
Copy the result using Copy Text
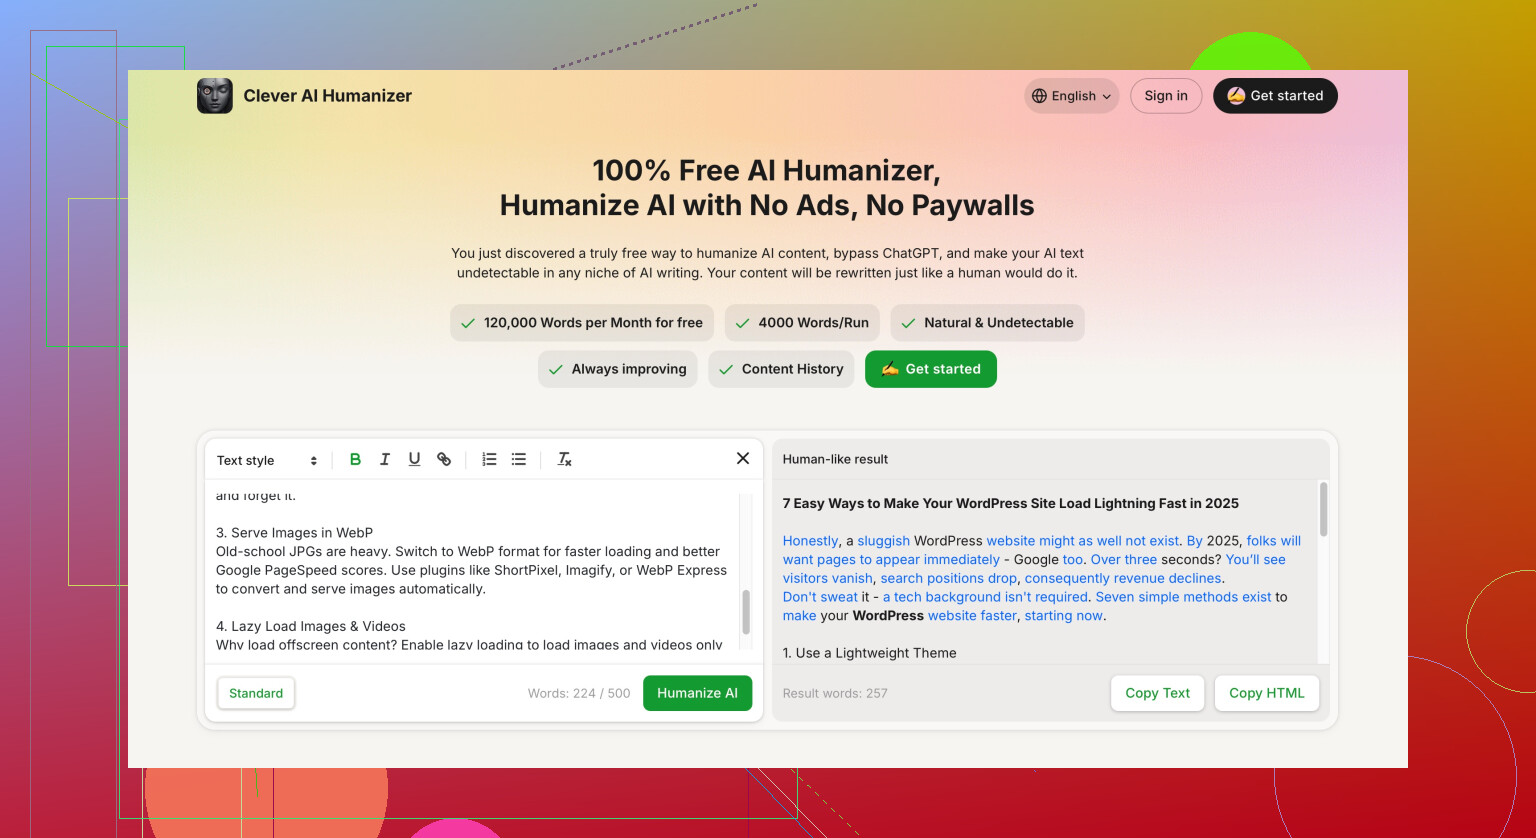1158,693
